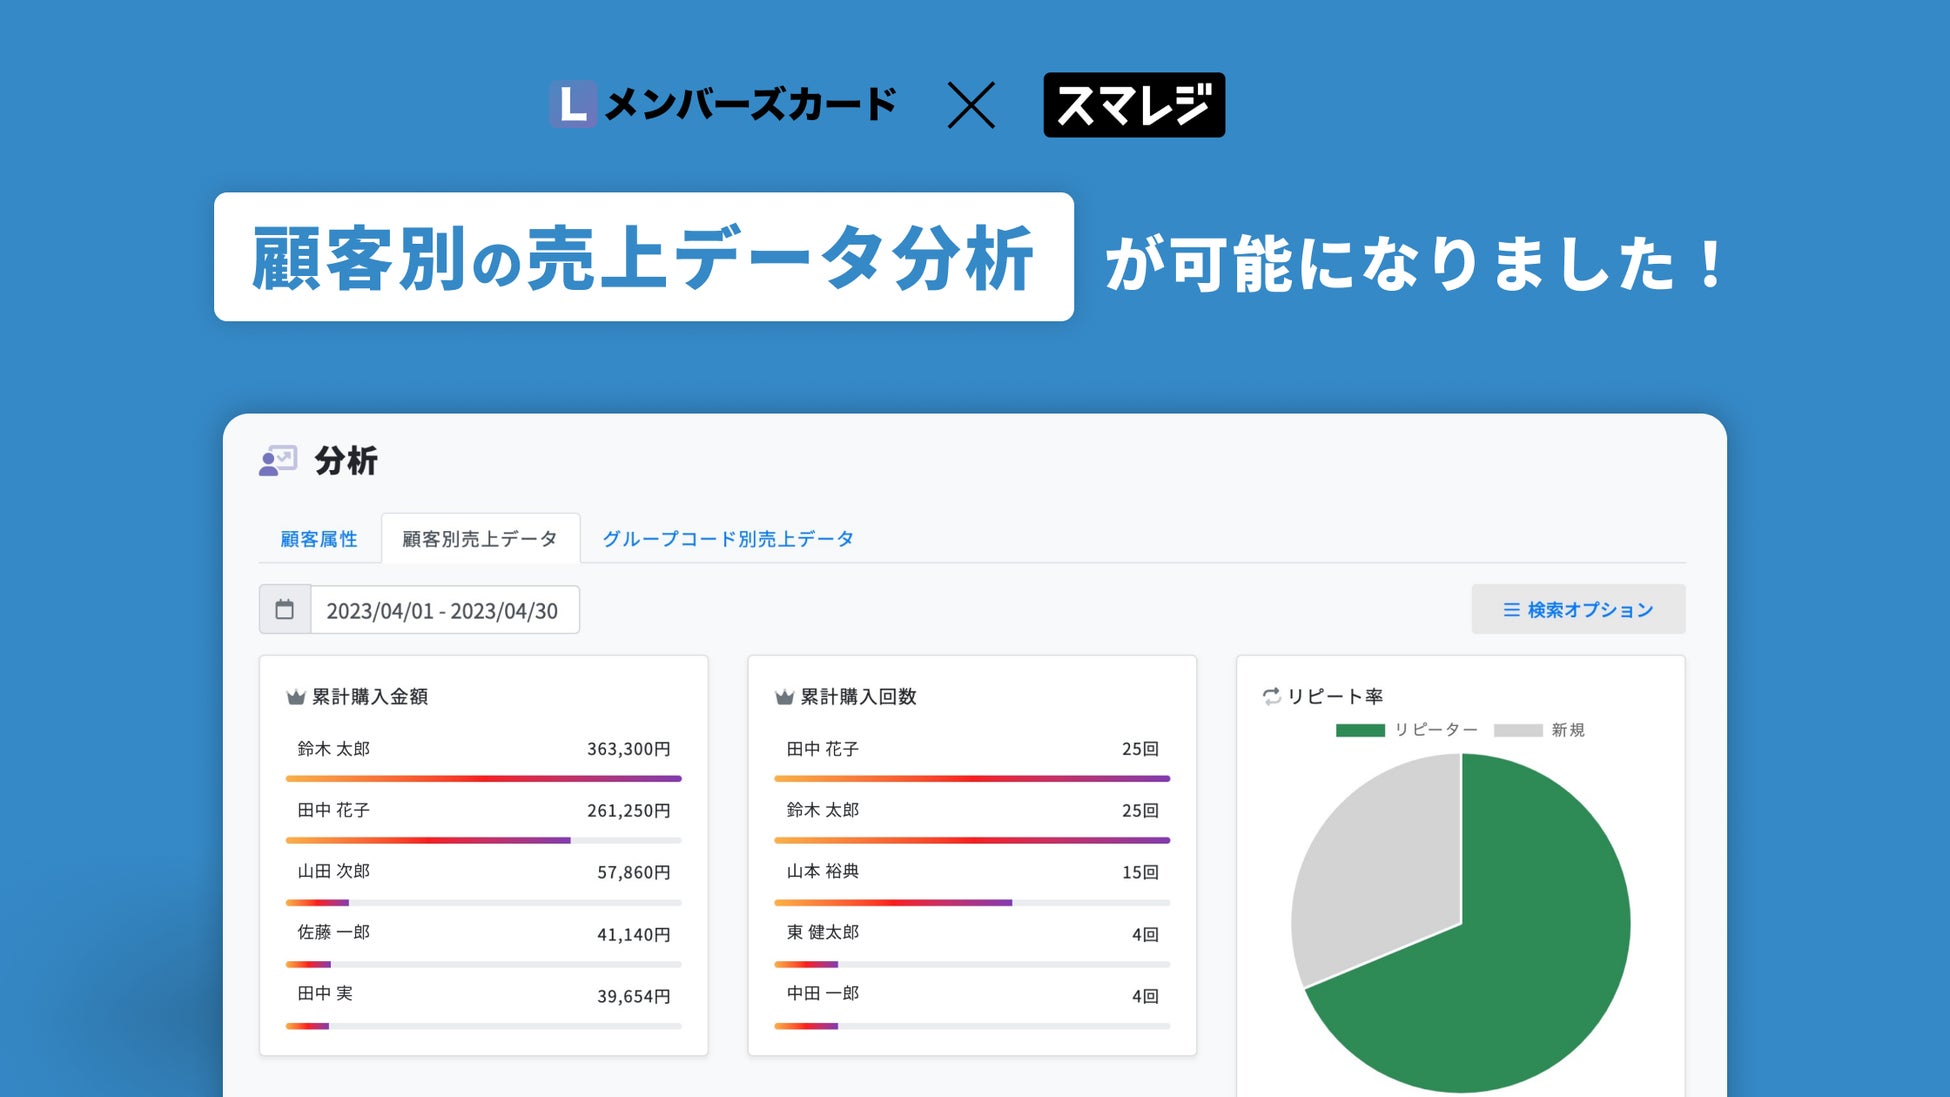Open the グループコード別売上データ tab

(728, 539)
